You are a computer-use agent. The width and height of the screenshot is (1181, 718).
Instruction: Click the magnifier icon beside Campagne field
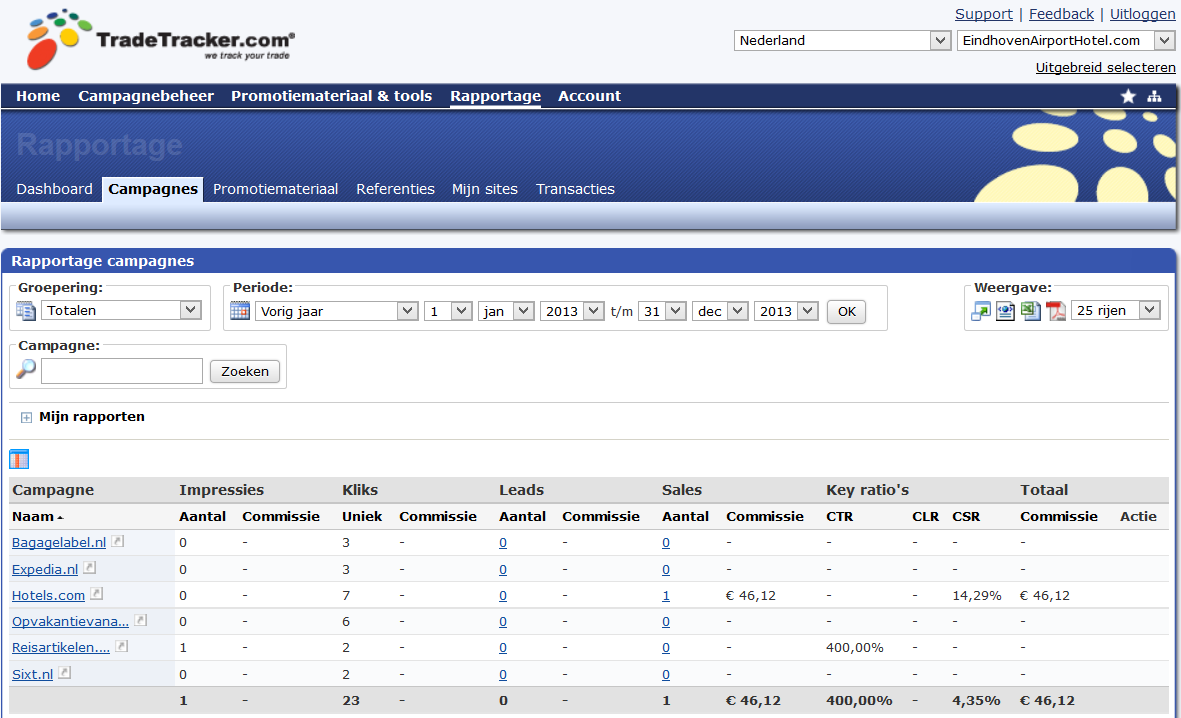coord(26,369)
